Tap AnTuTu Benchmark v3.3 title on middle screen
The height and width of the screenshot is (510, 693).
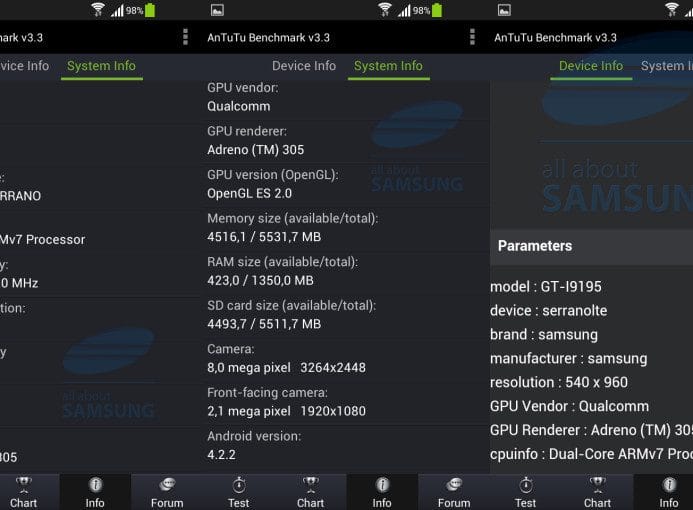[x=268, y=38]
